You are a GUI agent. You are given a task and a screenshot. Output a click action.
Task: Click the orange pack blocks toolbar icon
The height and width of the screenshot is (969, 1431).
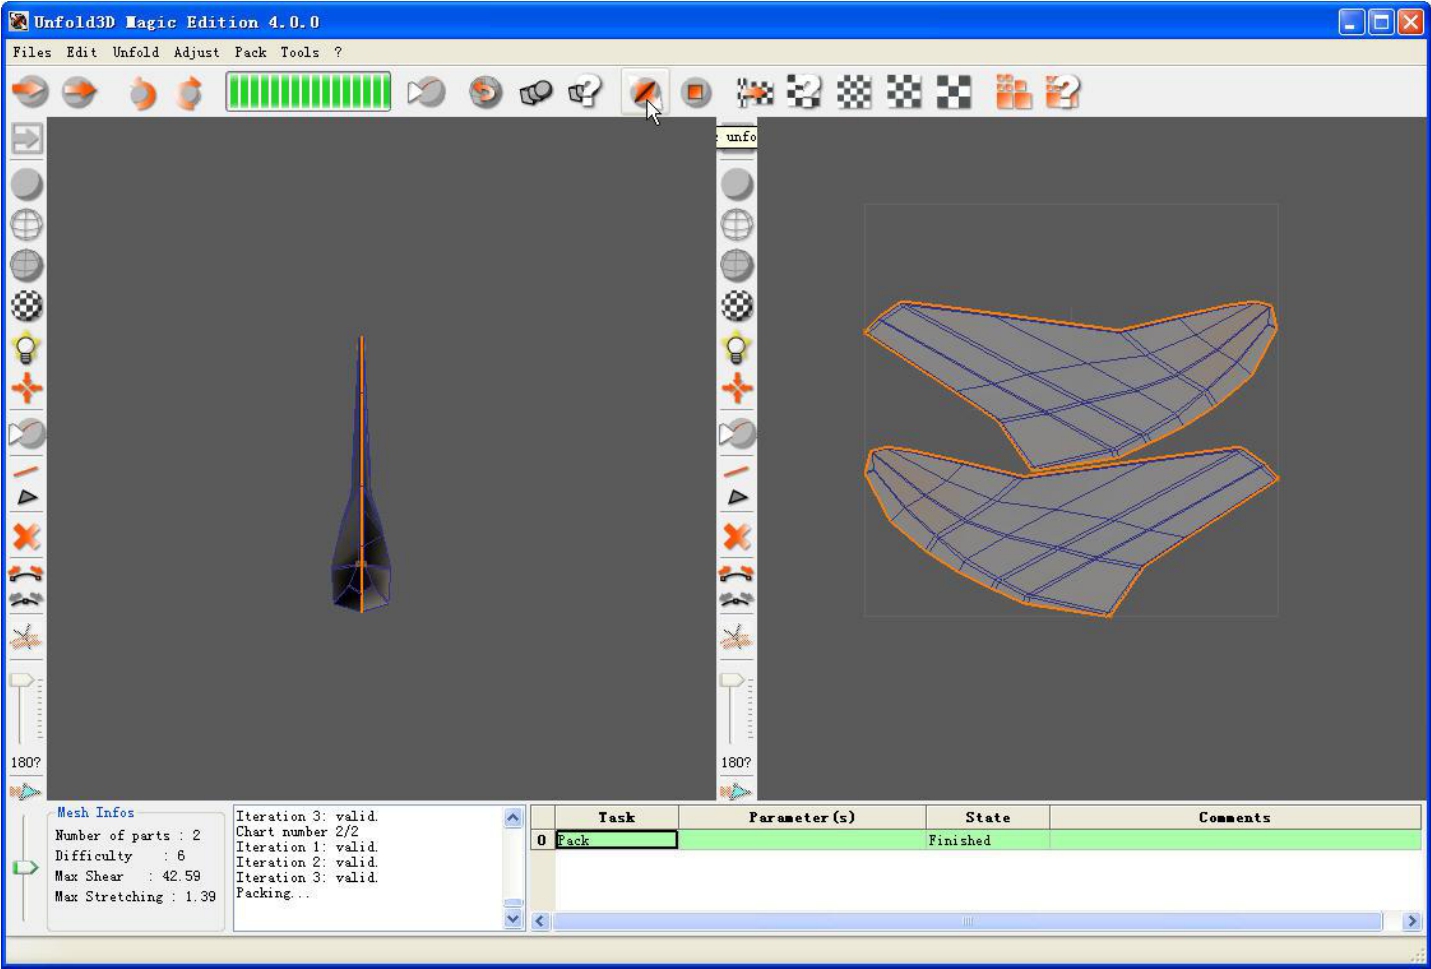tap(1013, 92)
